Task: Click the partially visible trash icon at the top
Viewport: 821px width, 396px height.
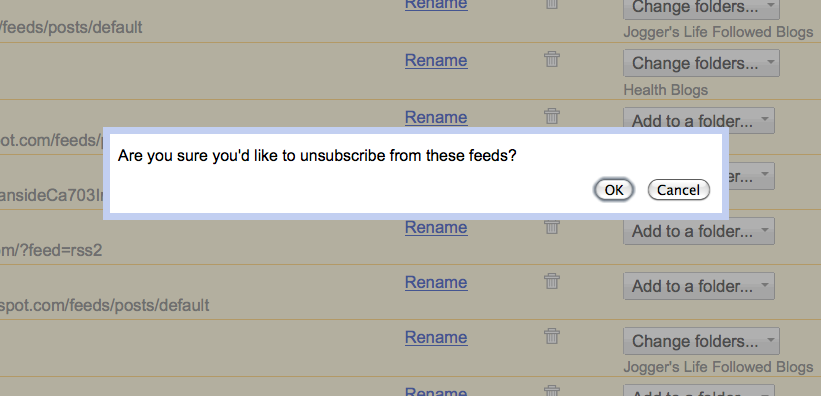Action: pyautogui.click(x=551, y=4)
